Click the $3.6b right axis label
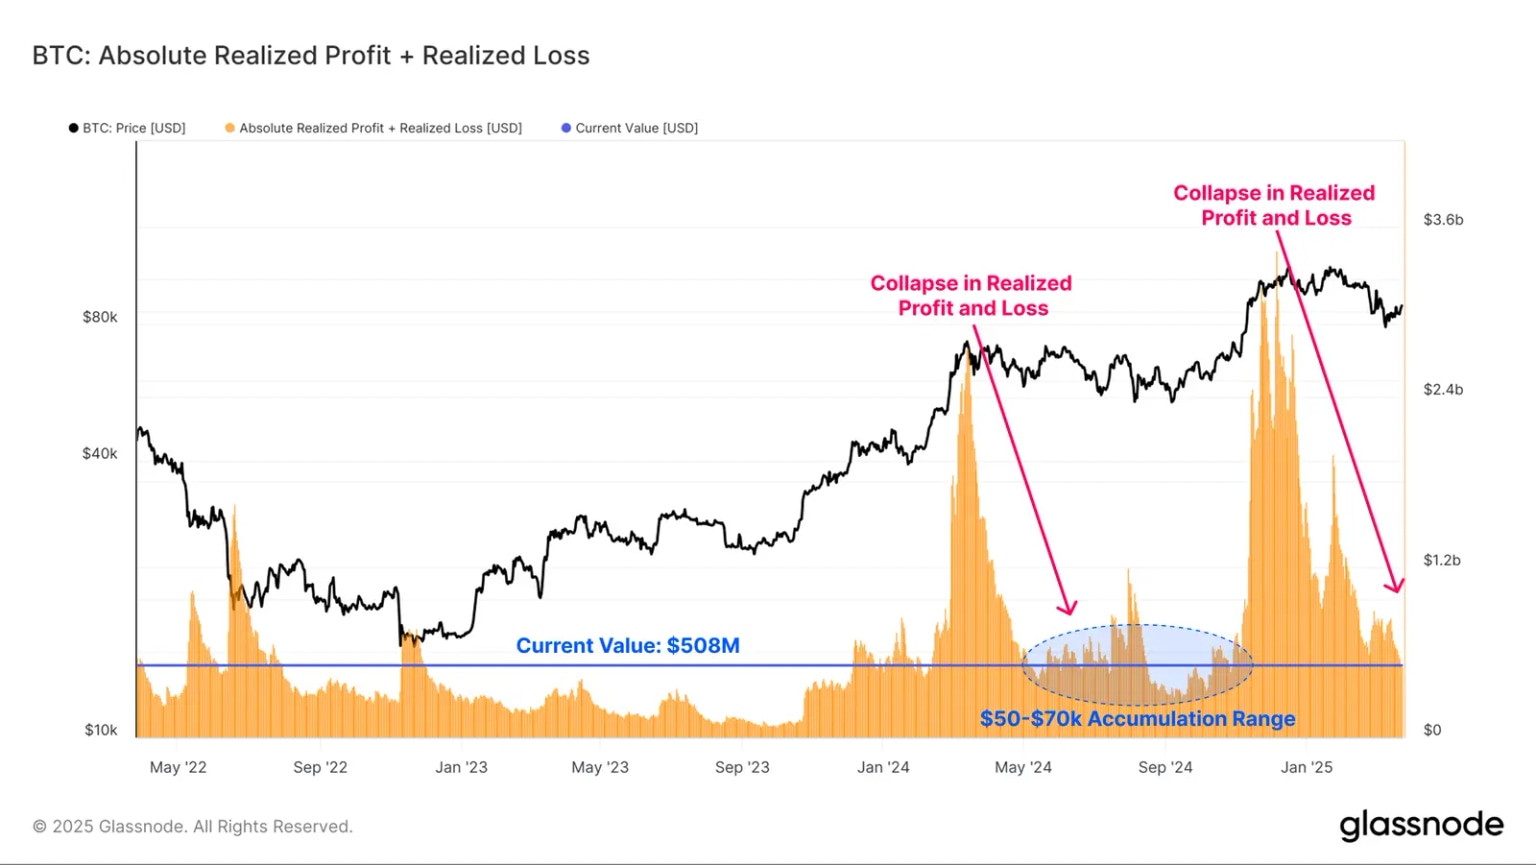 coord(1443,220)
